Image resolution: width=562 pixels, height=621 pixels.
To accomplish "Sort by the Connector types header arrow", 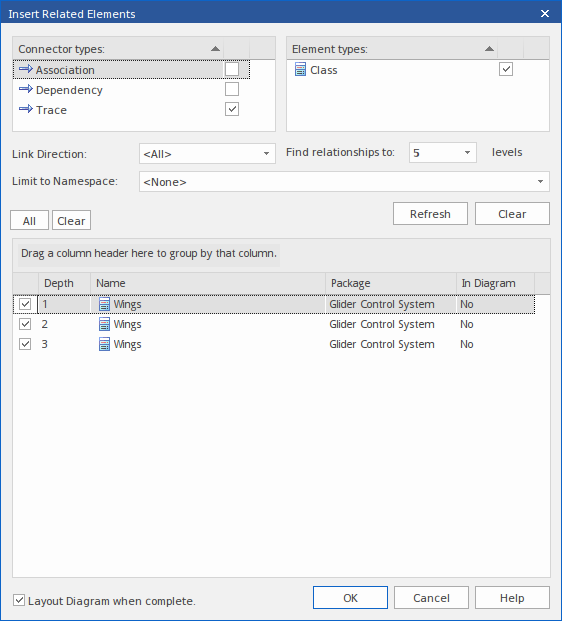I will [x=215, y=49].
